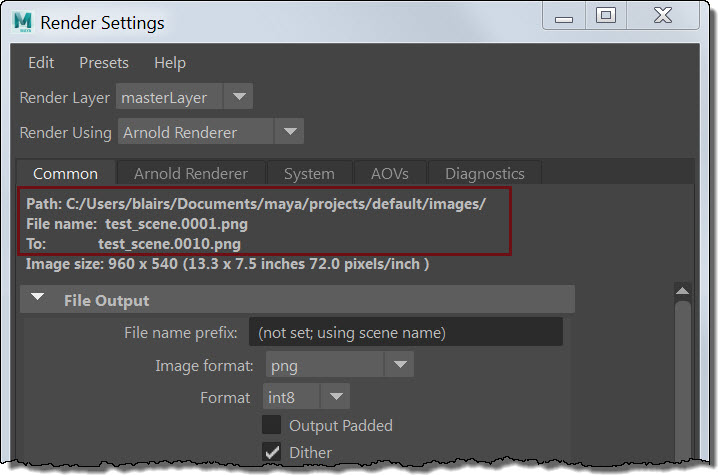Switch to the Arnold Renderer tab

coord(190,173)
